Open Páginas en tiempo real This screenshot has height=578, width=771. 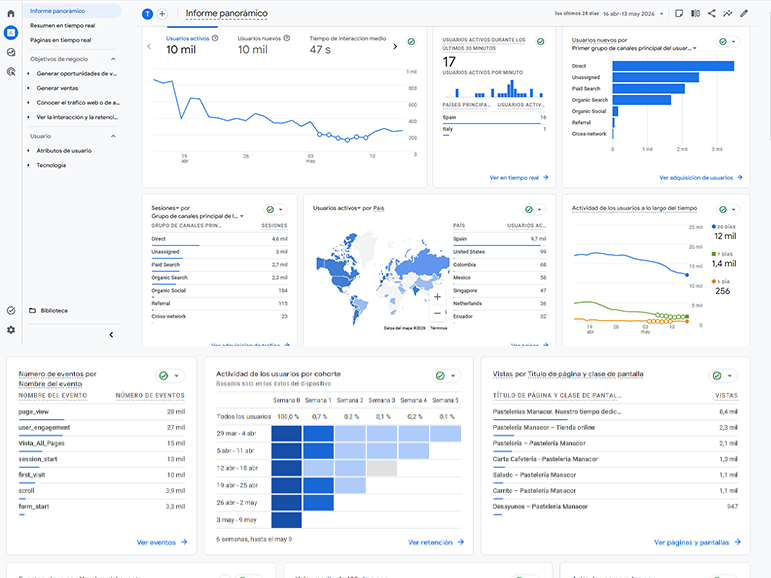point(60,40)
